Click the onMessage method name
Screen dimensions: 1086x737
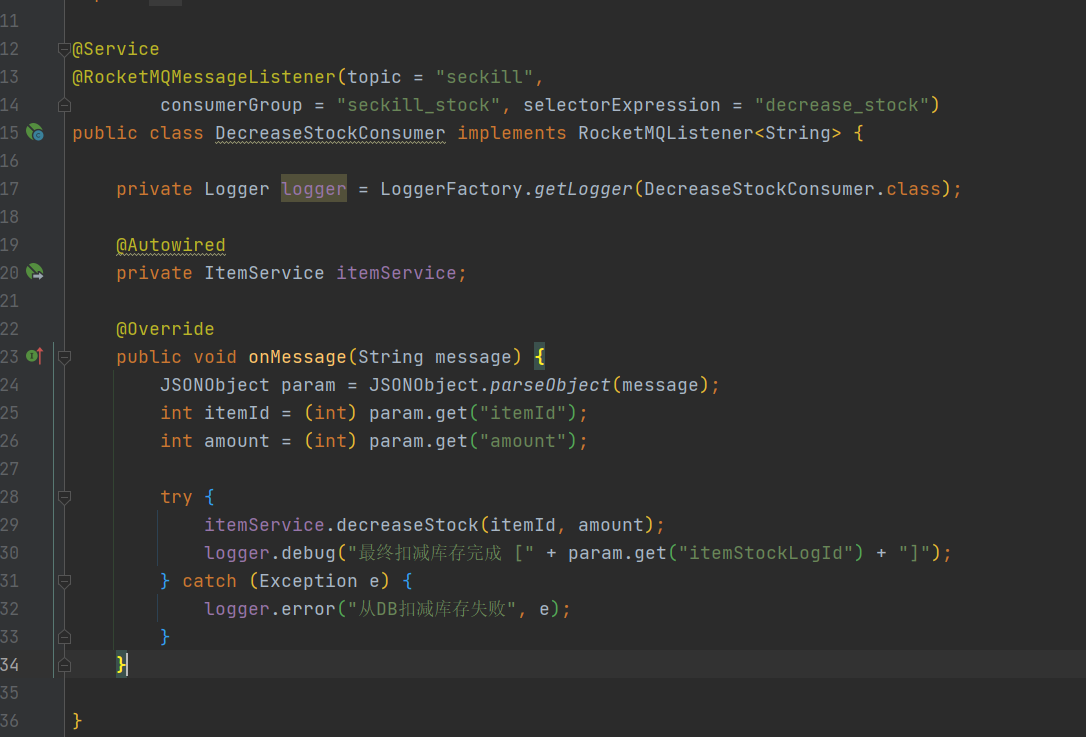(x=297, y=357)
